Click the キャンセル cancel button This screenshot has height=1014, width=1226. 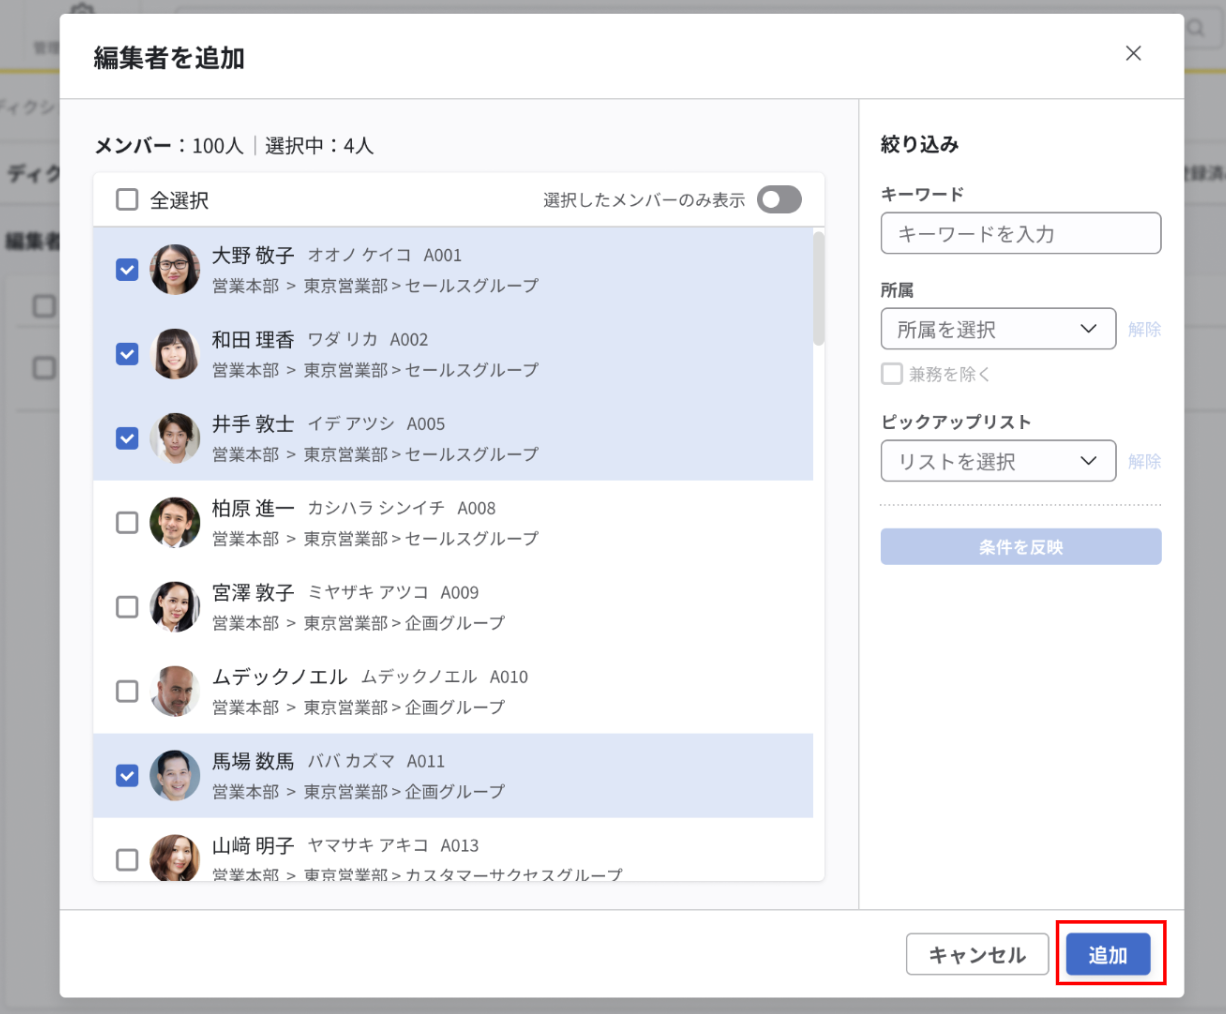977,954
